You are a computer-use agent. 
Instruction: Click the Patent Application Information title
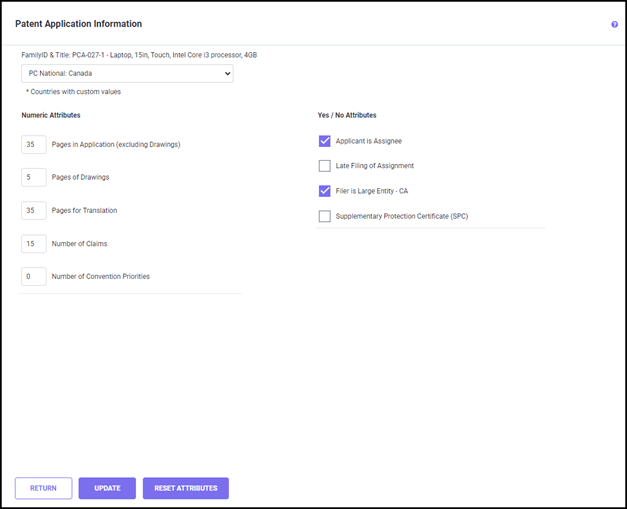click(x=78, y=24)
